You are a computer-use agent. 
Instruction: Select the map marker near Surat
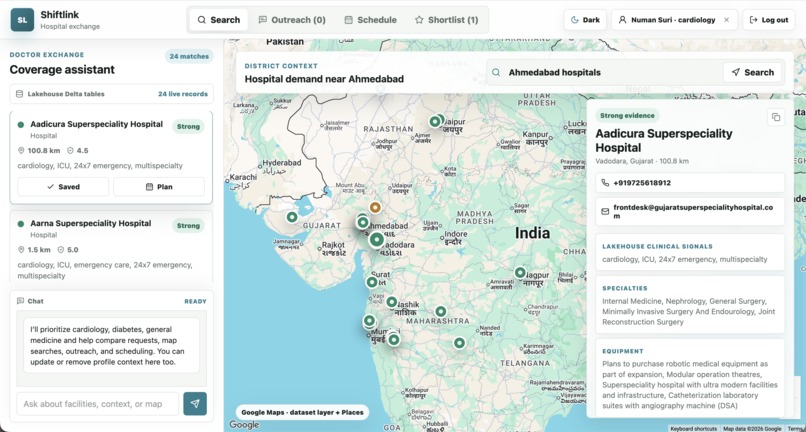pos(372,282)
